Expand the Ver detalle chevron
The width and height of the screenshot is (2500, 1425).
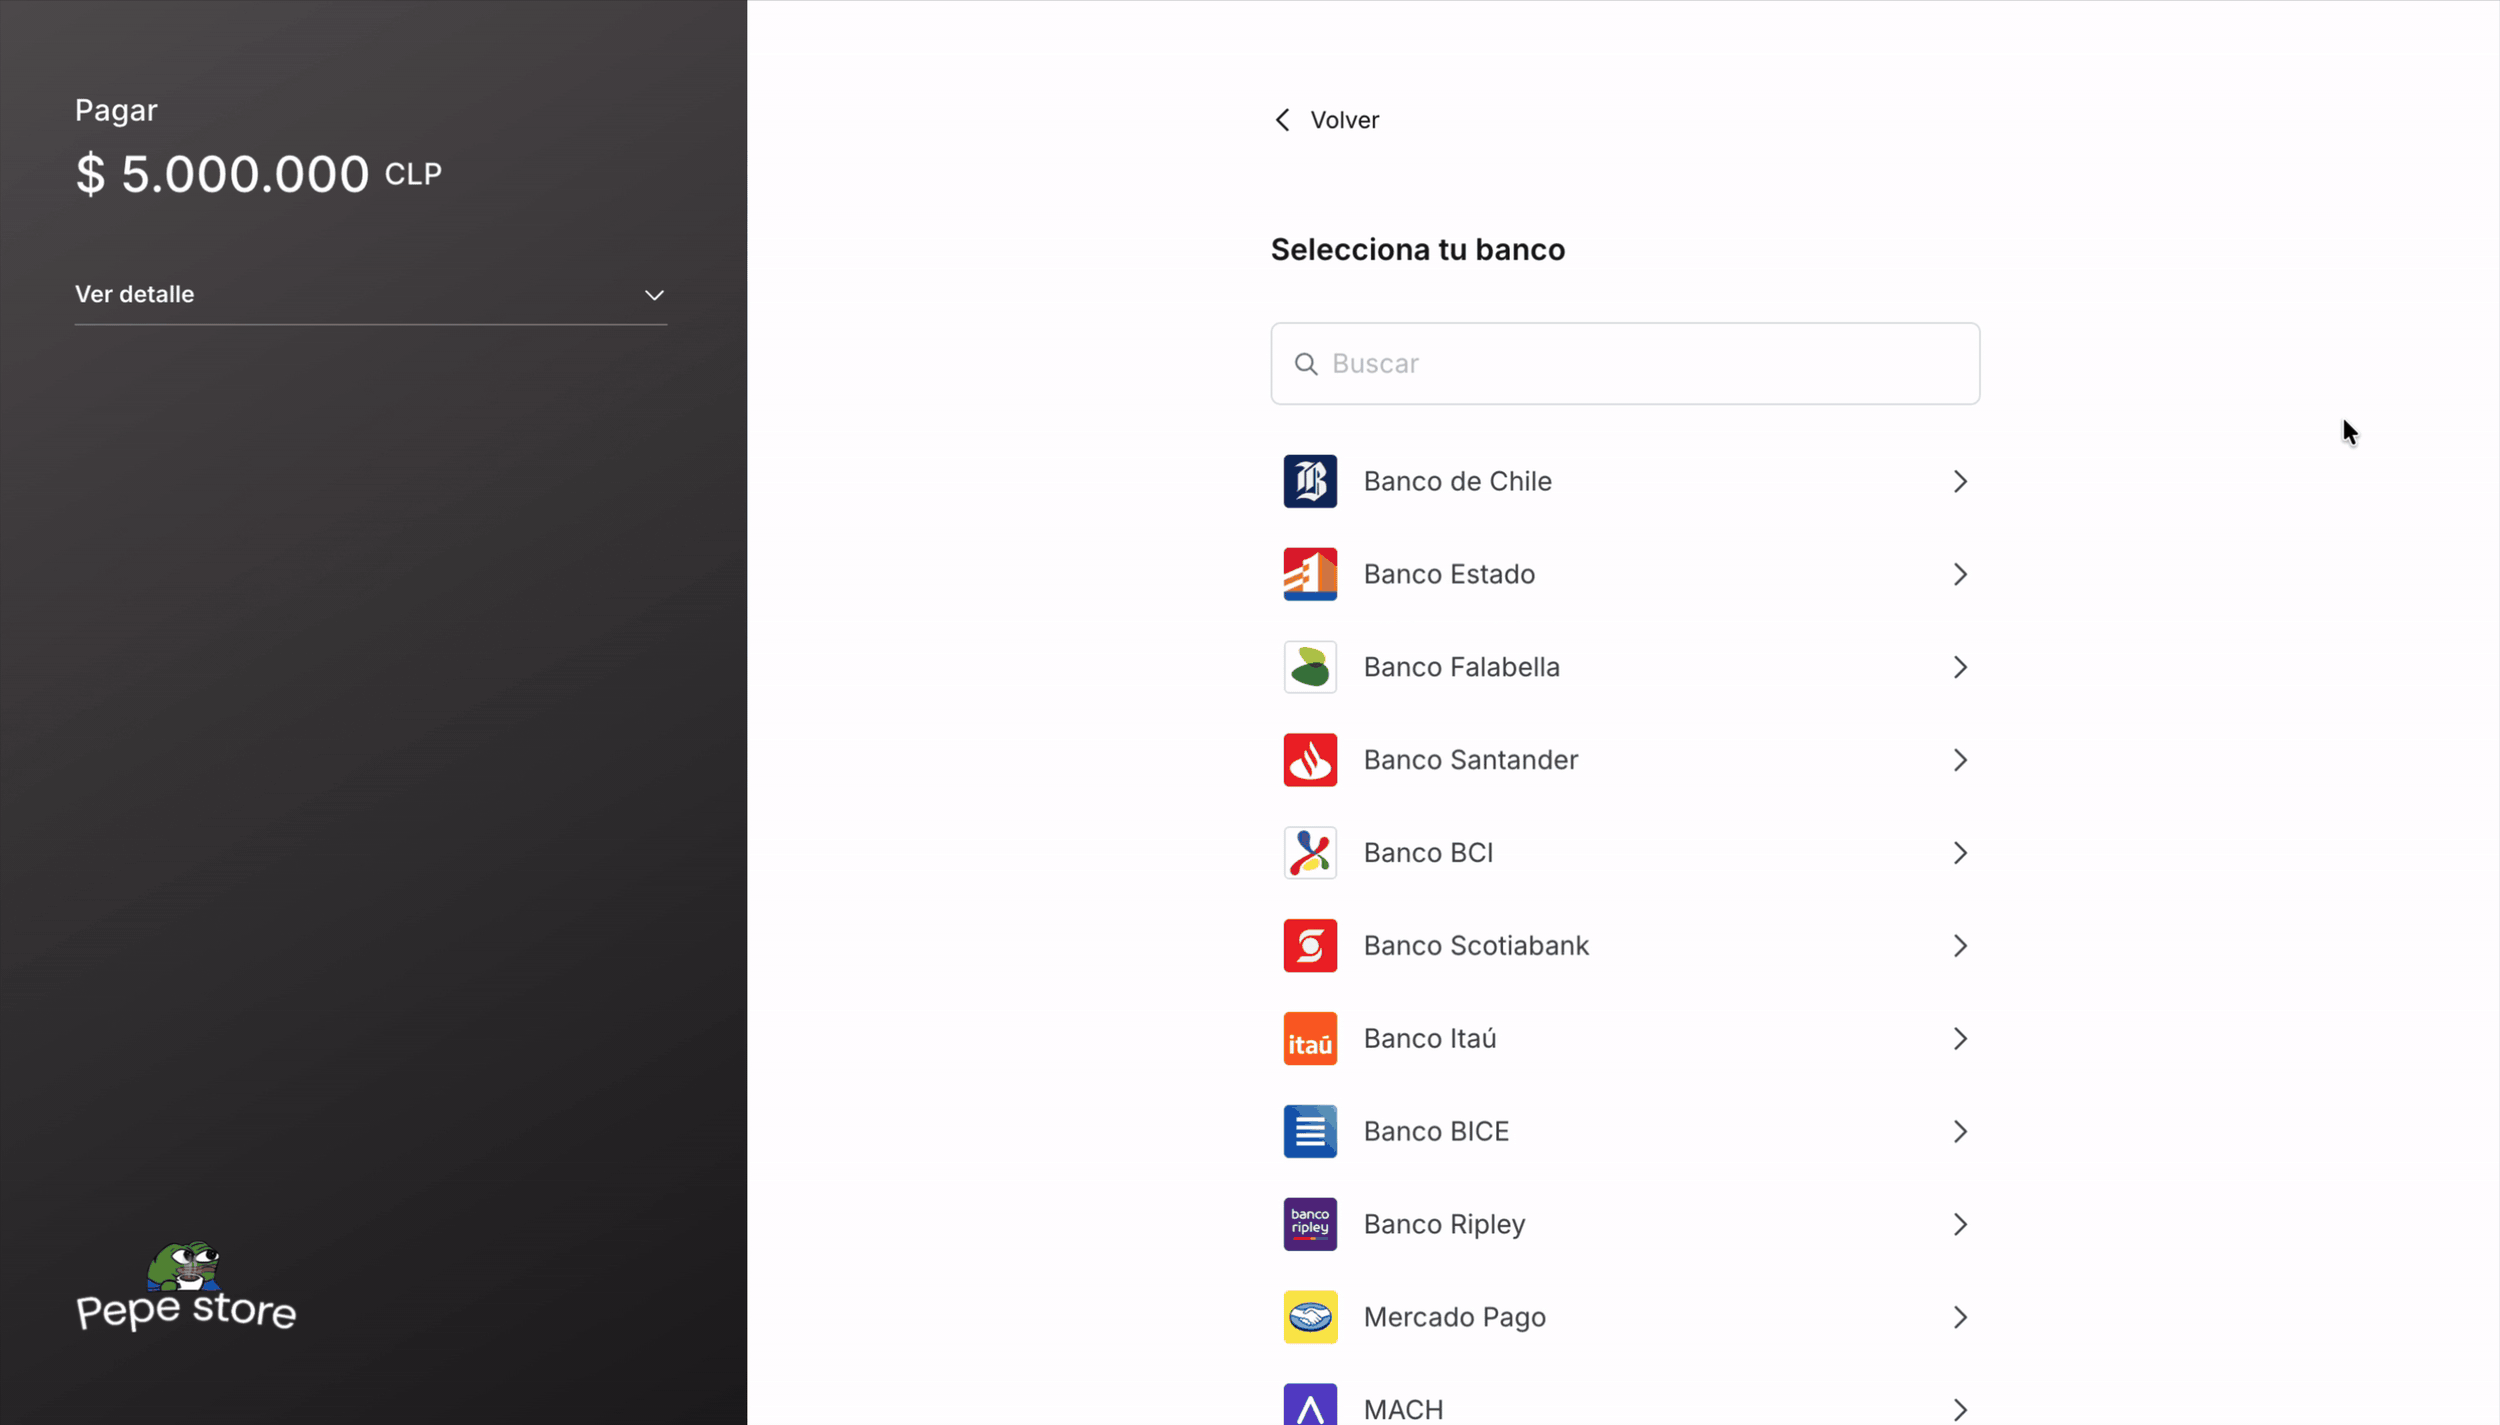654,295
